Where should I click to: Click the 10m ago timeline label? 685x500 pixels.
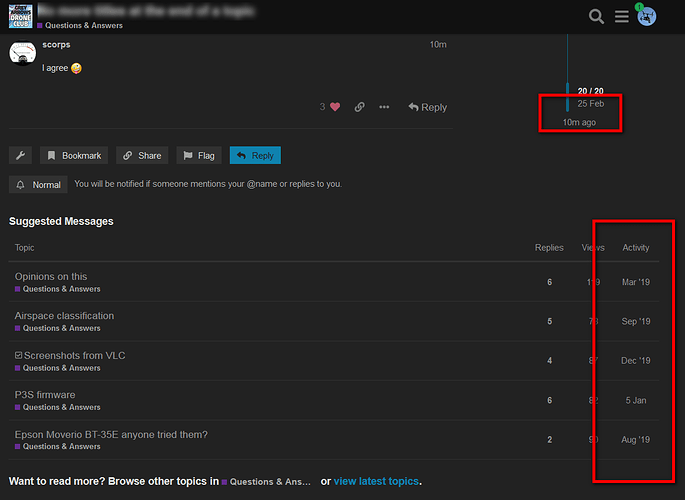click(579, 122)
